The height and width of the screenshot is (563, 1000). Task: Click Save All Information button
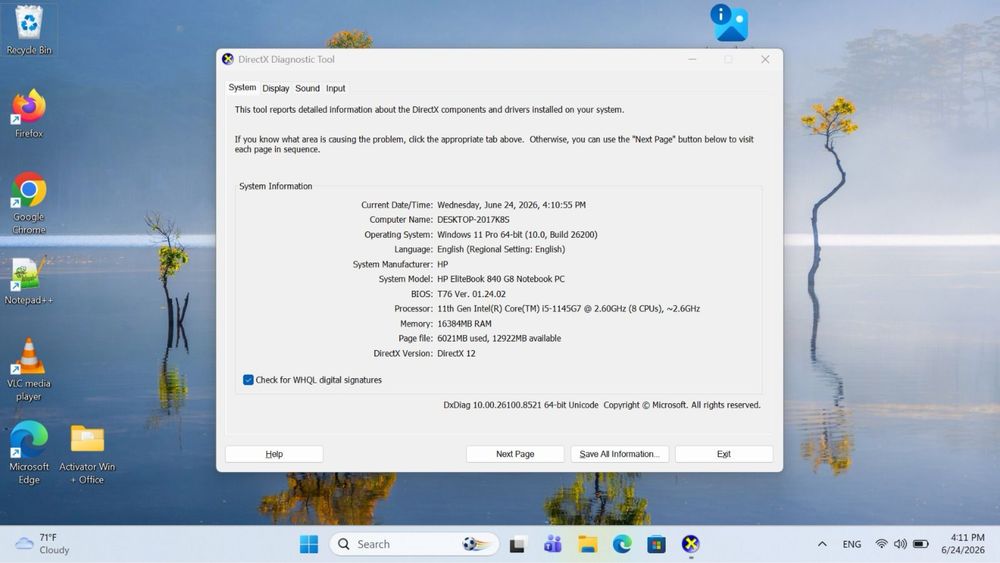coord(620,454)
